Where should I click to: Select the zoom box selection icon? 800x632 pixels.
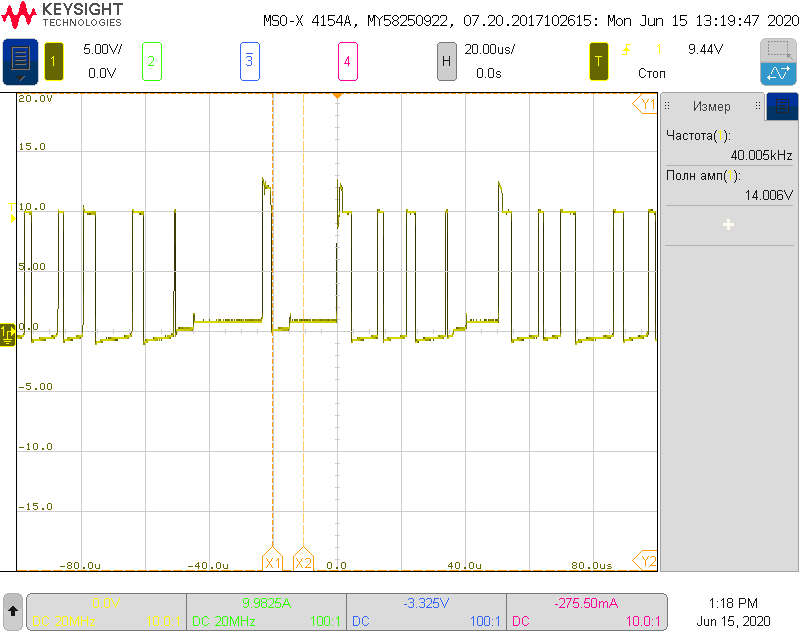(778, 50)
